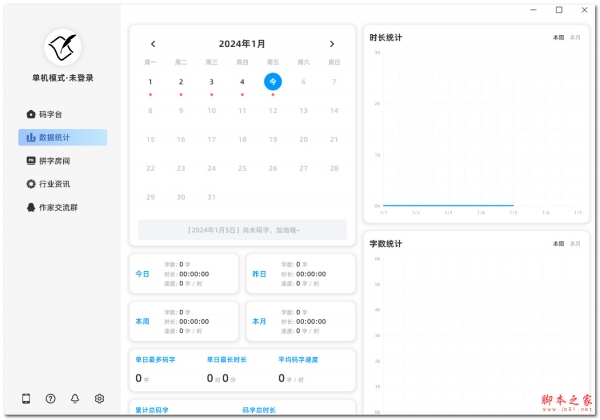Select January 4 on the calendar
600x420 pixels.
242,82
